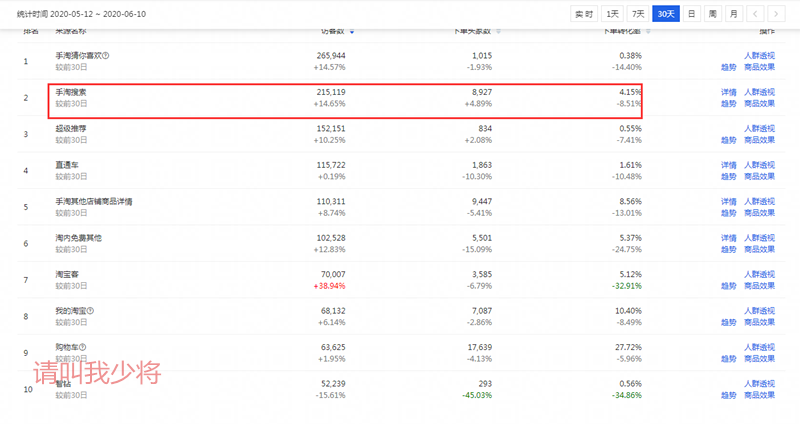Choose the 月 granularity option

coord(733,13)
